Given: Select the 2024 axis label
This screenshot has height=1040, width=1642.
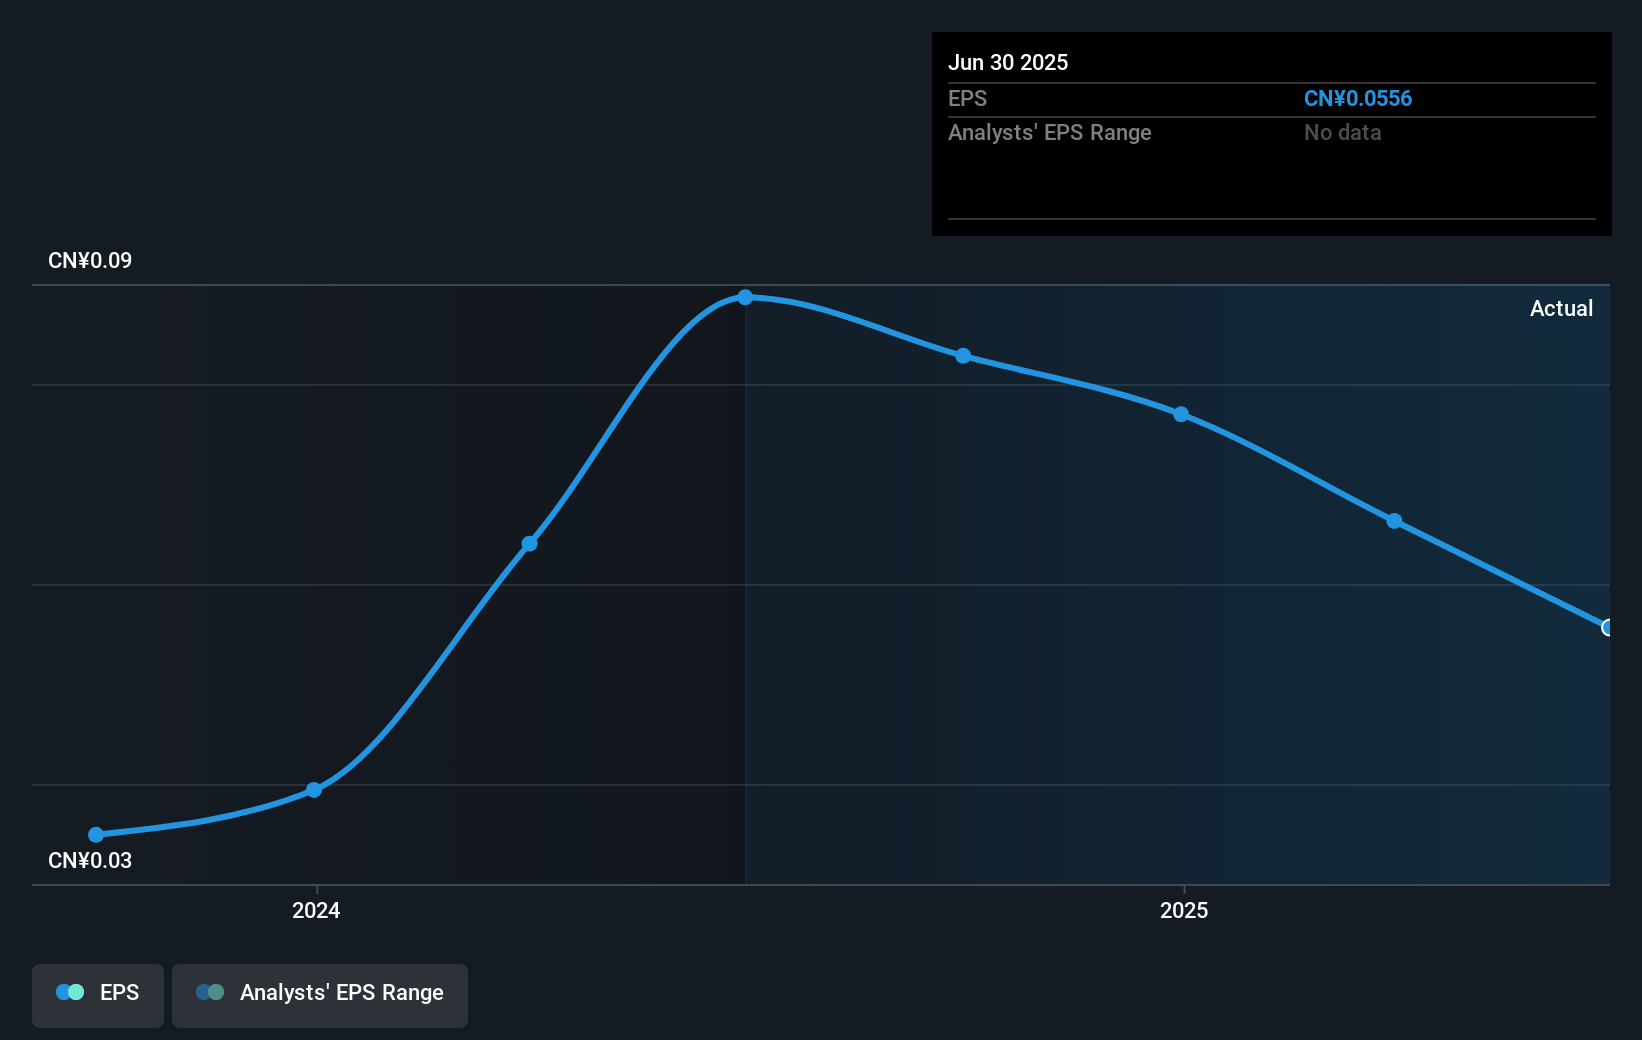Looking at the screenshot, I should (315, 911).
